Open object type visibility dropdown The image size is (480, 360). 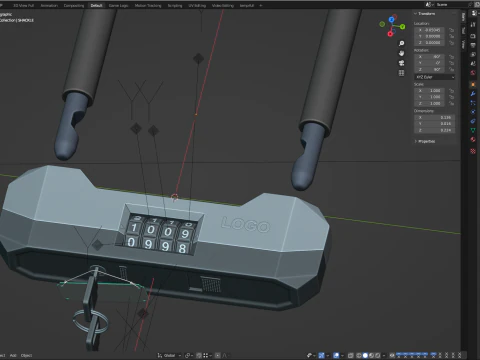pyautogui.click(x=312, y=355)
